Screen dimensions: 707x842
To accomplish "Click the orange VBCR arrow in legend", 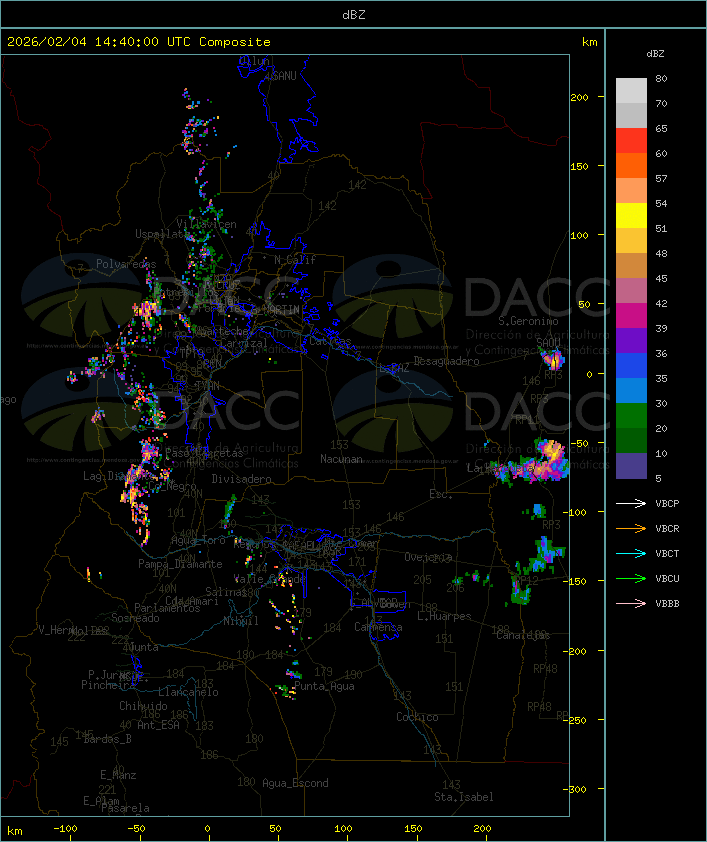I will (x=631, y=528).
